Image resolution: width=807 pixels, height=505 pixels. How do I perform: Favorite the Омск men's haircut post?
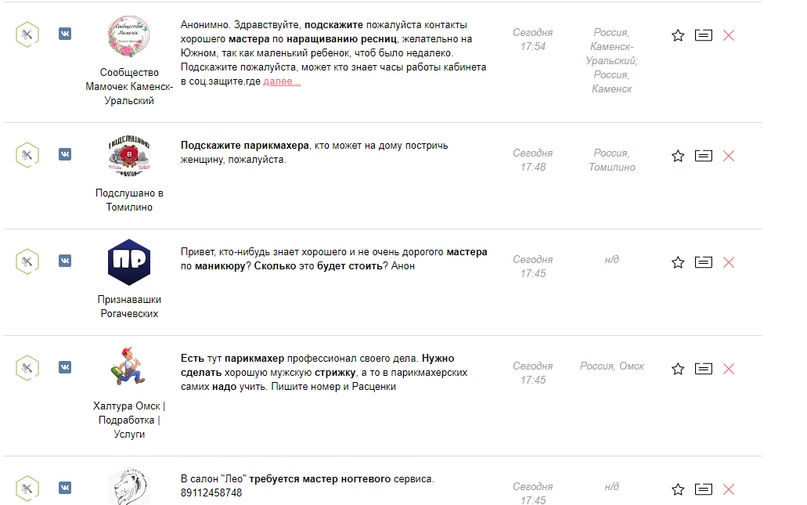point(678,369)
